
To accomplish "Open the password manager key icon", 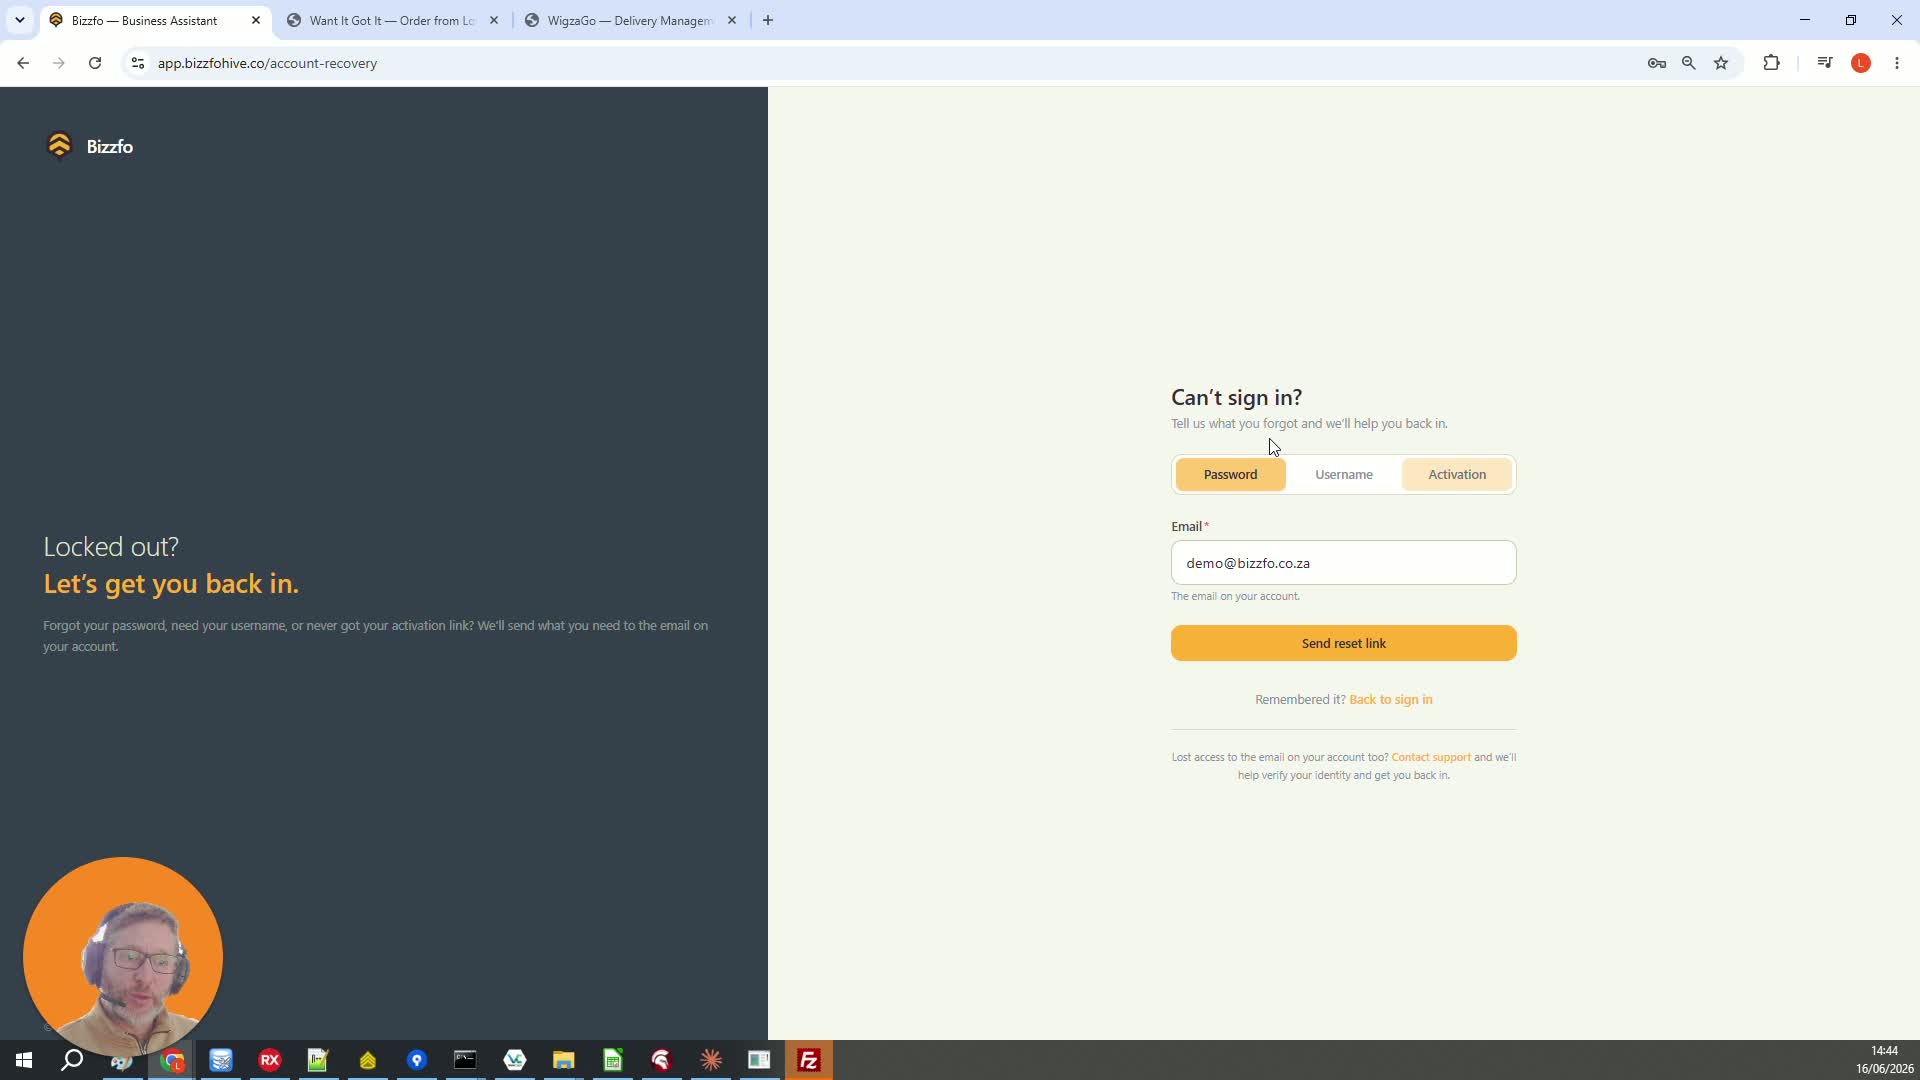I will point(1657,63).
